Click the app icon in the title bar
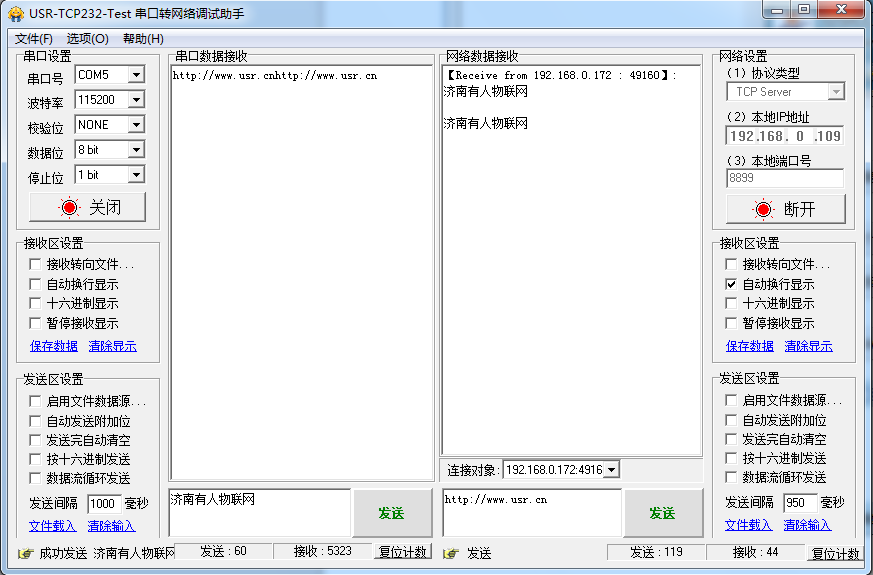Viewport: 873px width, 575px height. (x=15, y=13)
